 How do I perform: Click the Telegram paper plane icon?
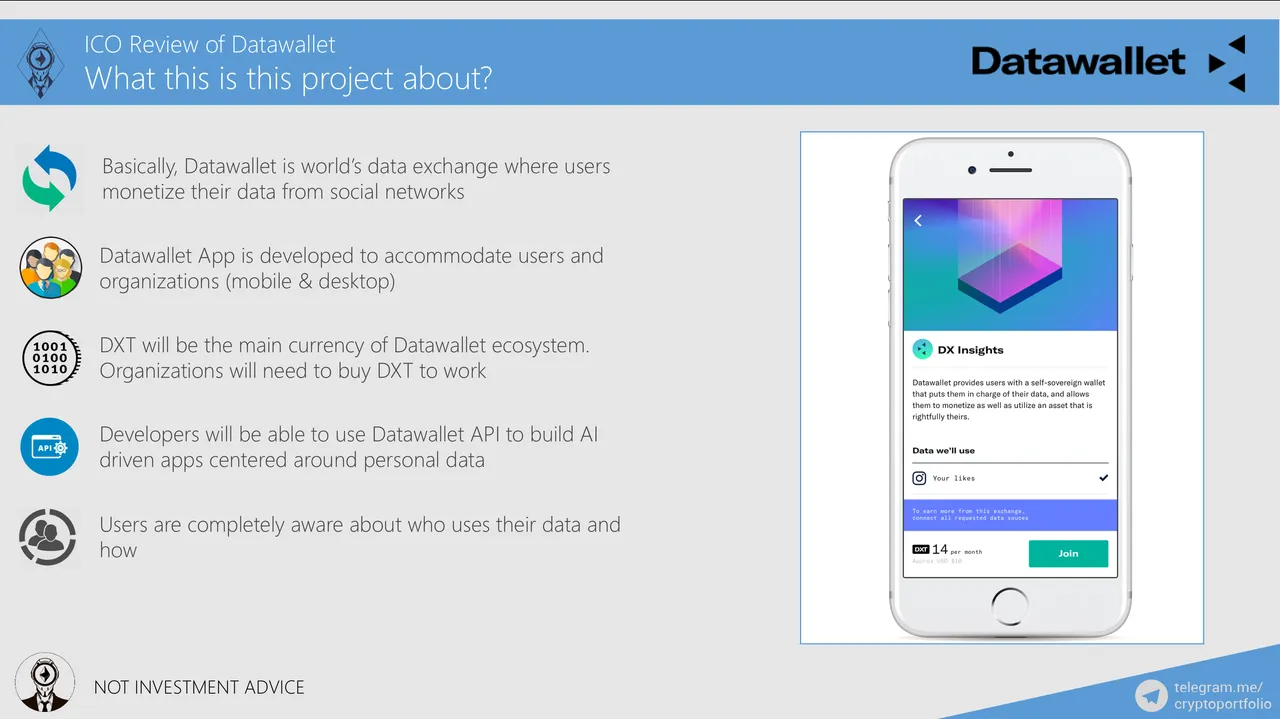tap(1152, 695)
